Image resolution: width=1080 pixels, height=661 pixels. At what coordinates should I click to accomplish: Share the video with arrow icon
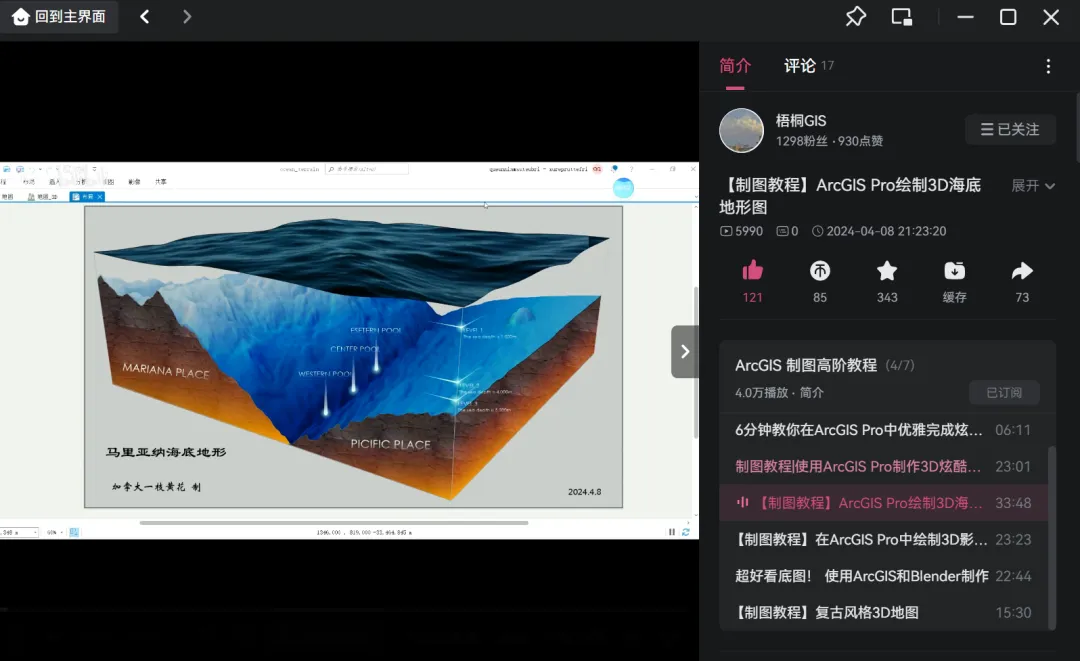pos(1022,271)
